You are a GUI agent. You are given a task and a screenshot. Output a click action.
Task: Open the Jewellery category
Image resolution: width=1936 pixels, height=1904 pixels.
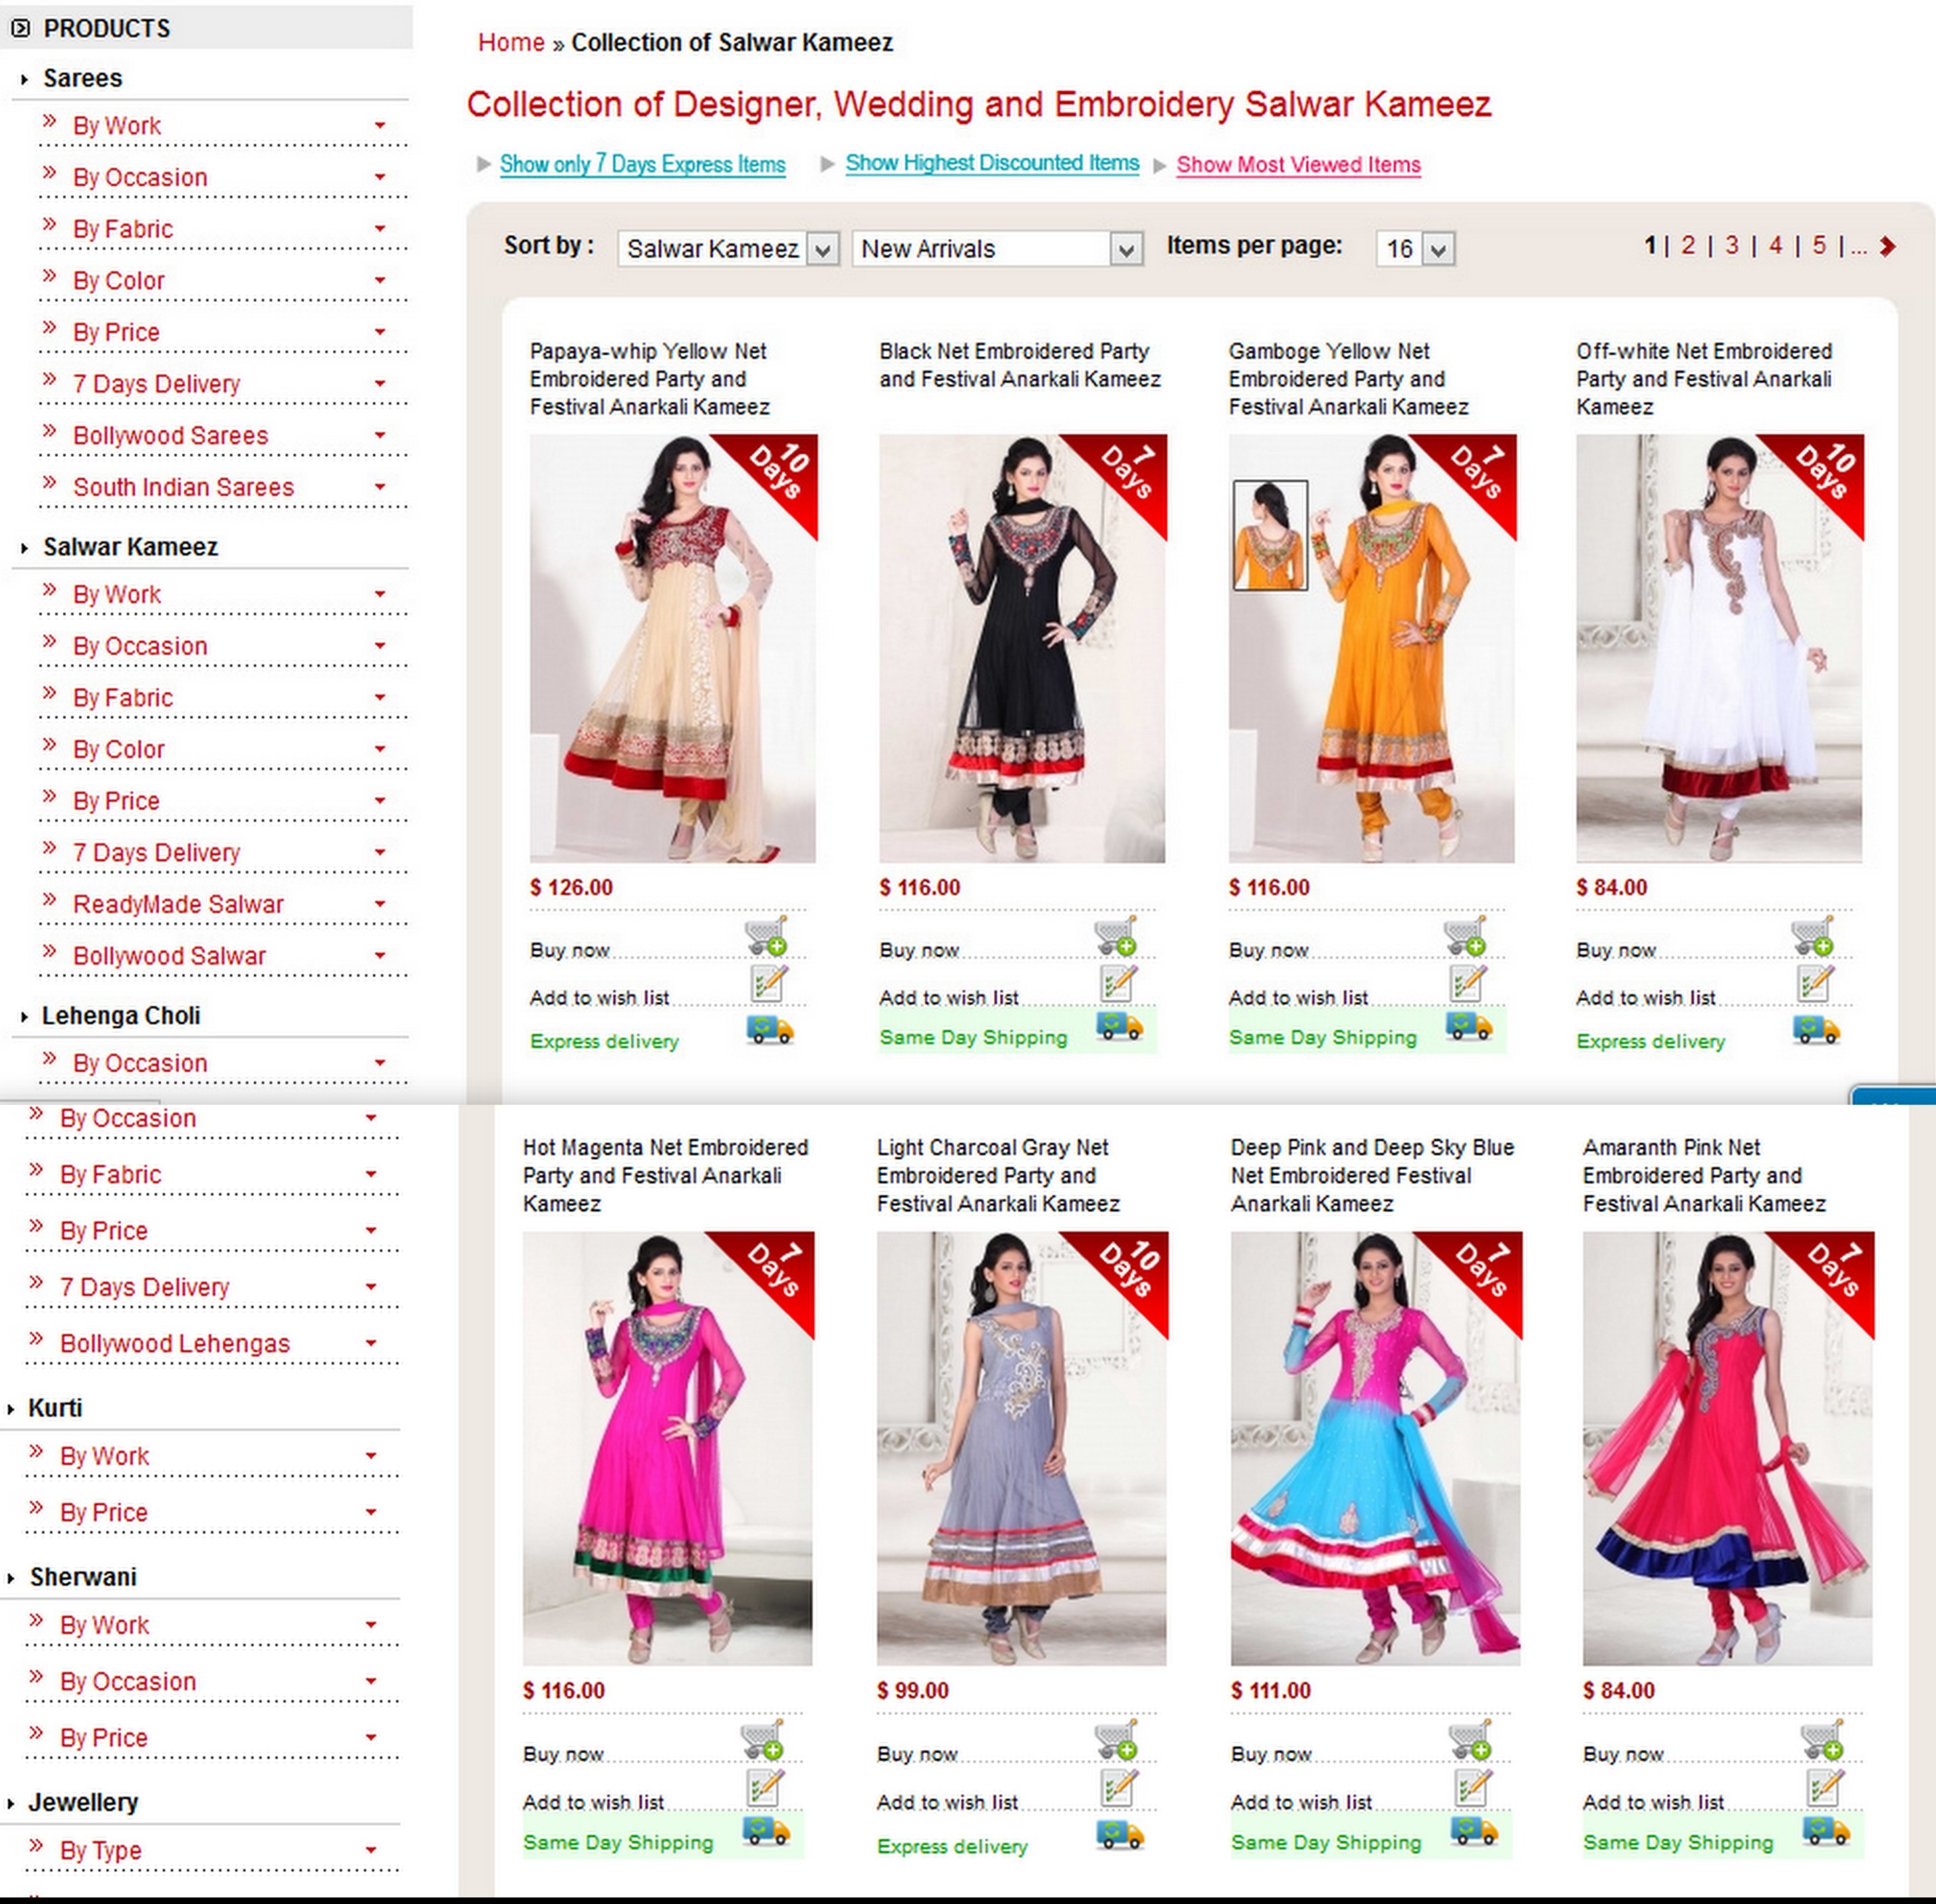[x=83, y=1803]
